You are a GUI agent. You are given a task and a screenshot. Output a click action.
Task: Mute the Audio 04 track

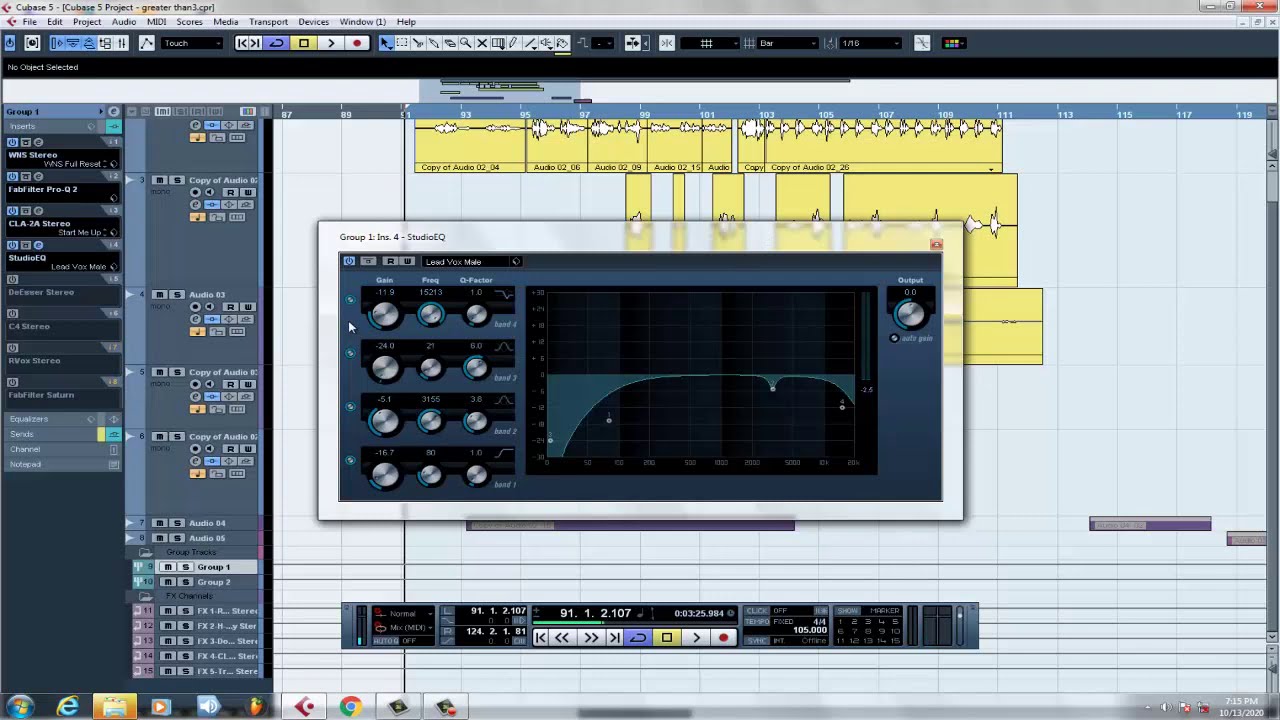coord(160,523)
